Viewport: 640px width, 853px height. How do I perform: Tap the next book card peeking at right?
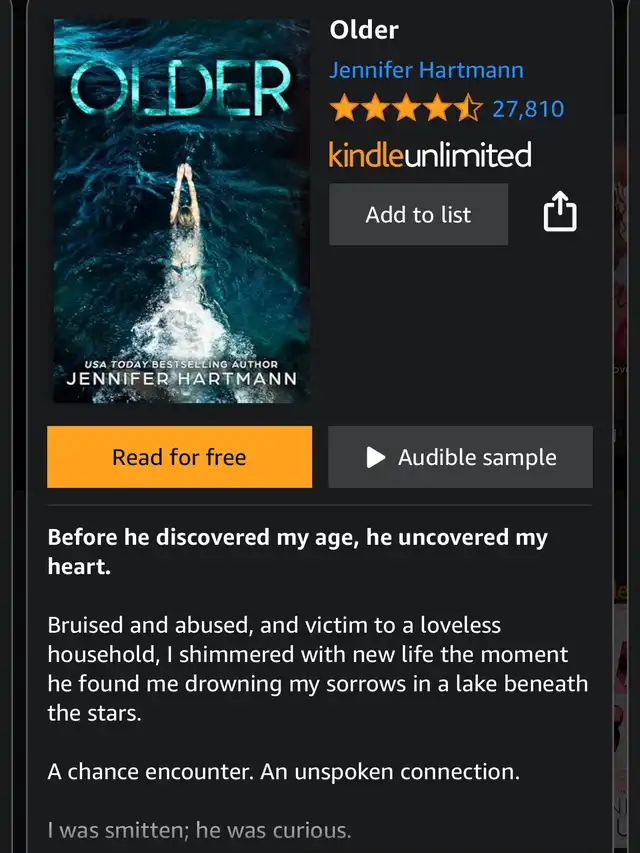point(626,426)
